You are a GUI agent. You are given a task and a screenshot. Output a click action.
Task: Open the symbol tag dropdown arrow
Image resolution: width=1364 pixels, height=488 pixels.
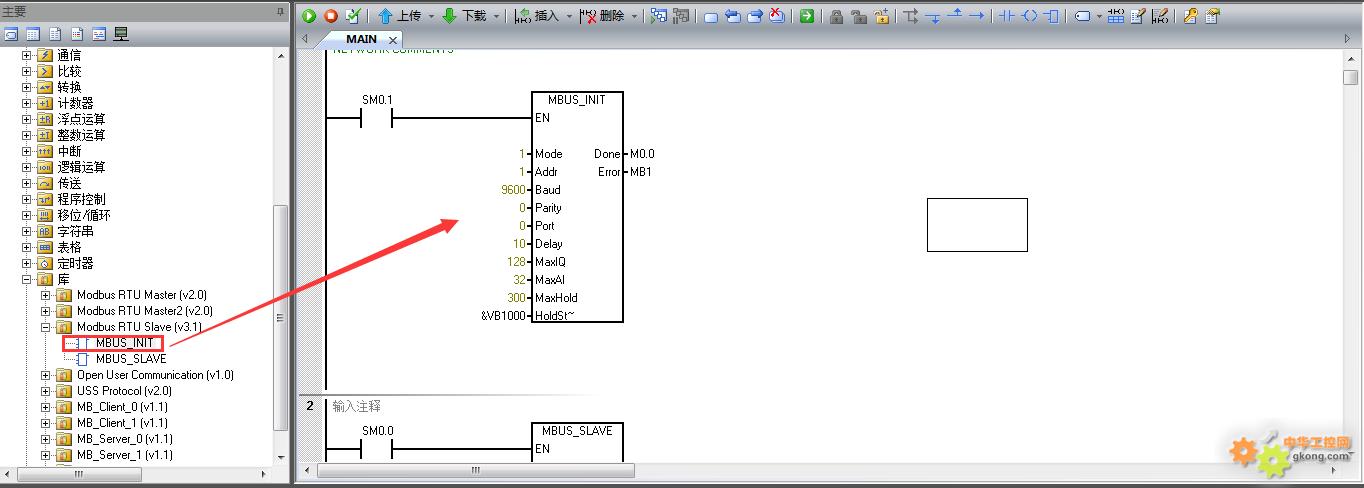(x=1099, y=16)
